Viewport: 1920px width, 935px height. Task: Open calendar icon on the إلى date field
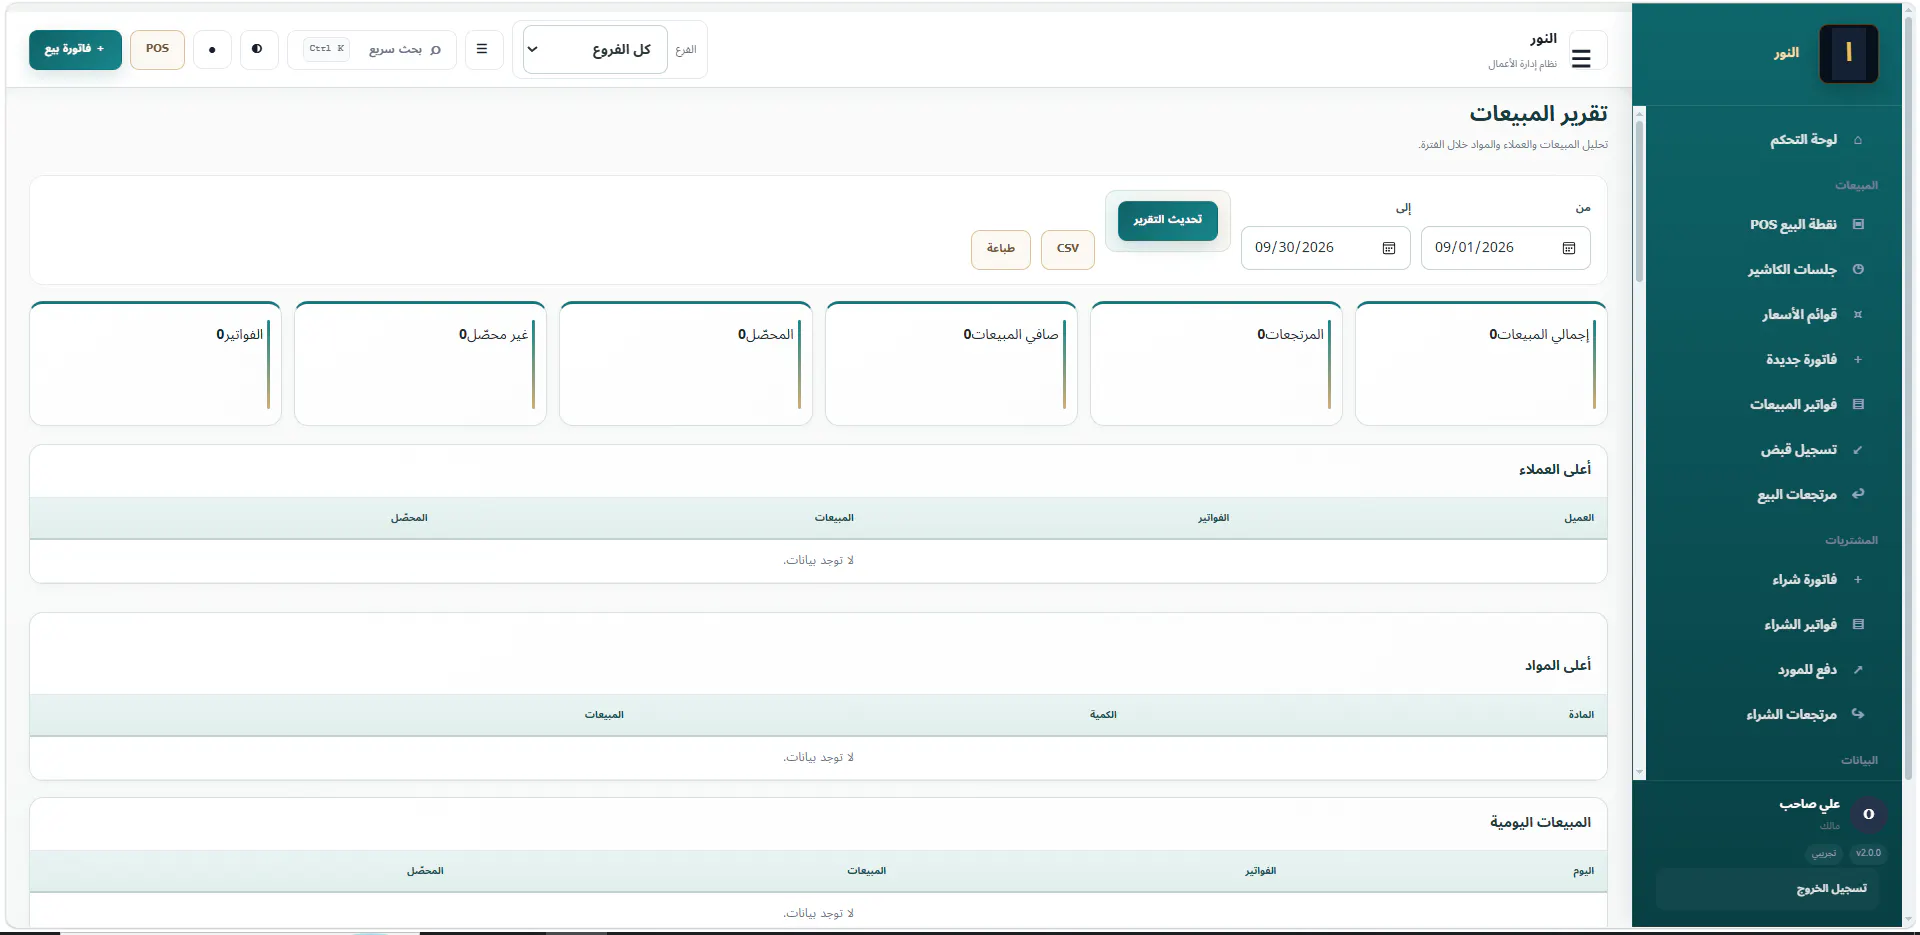[1389, 248]
